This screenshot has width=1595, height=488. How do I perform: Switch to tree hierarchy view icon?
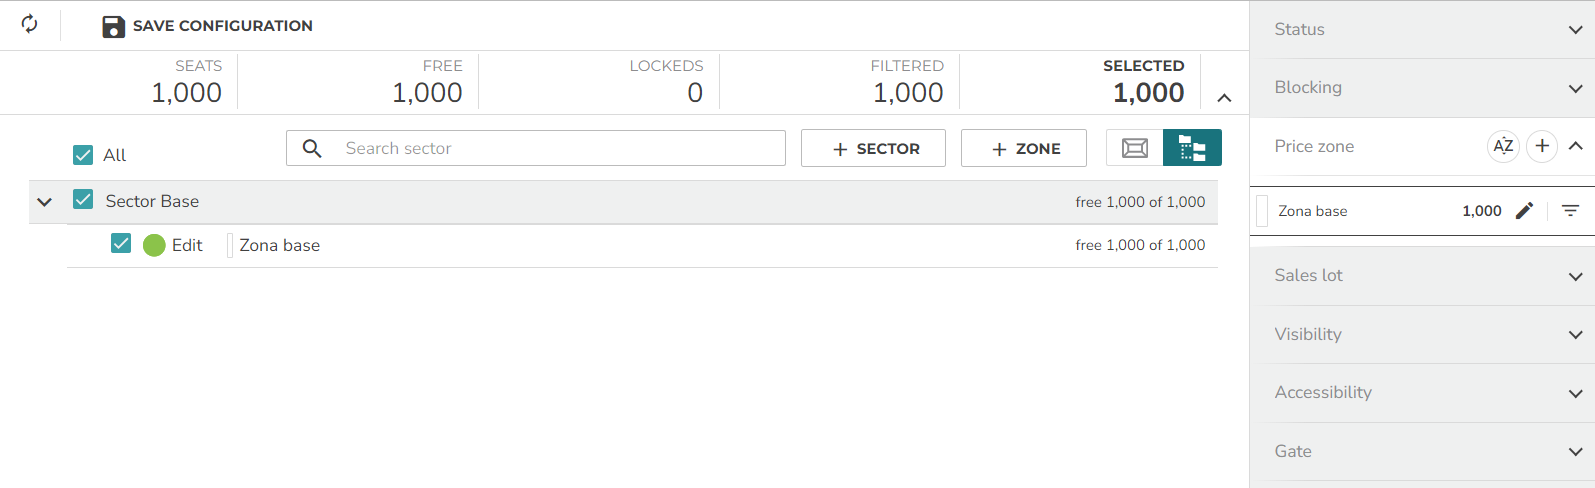pos(1192,148)
